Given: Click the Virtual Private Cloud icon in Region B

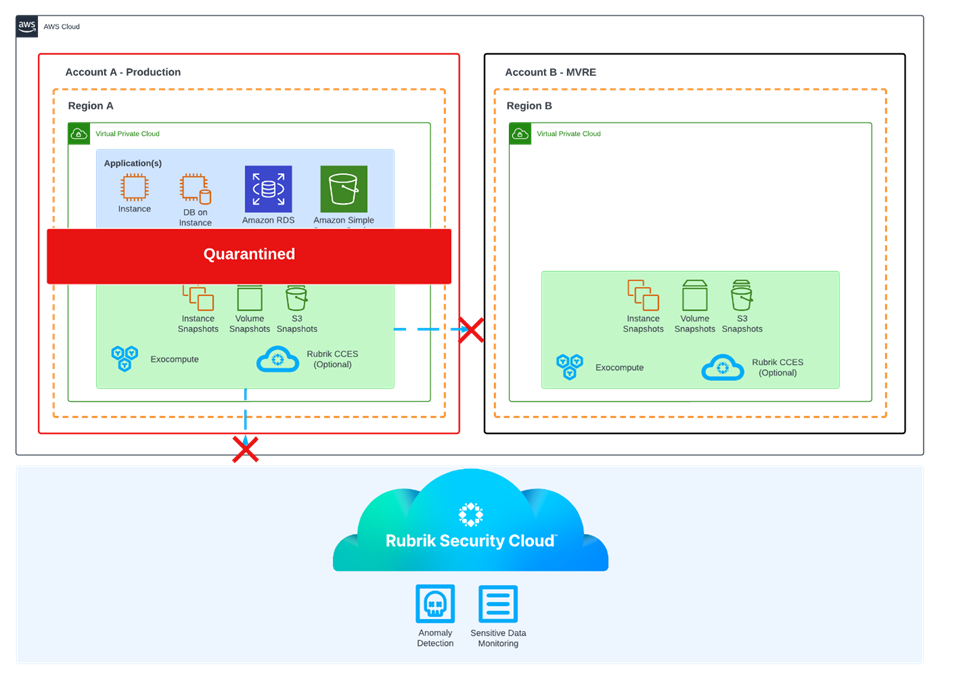Looking at the screenshot, I should tap(520, 133).
